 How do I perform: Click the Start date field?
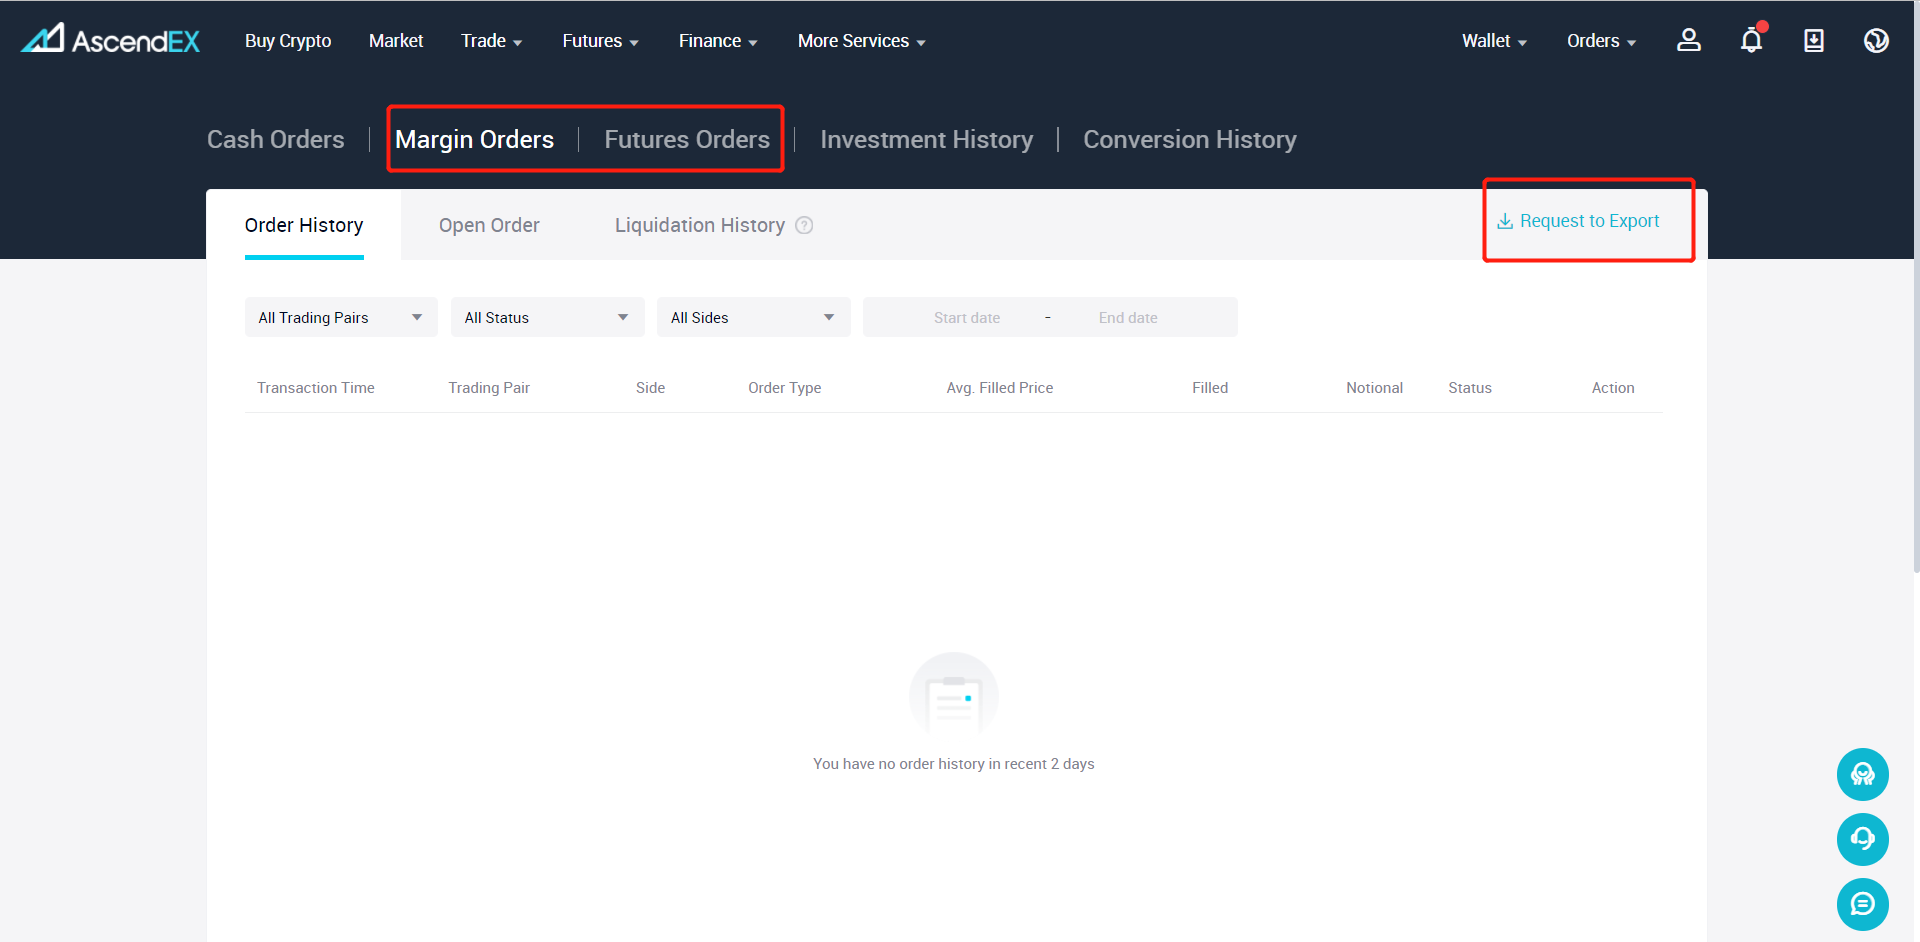pyautogui.click(x=967, y=317)
